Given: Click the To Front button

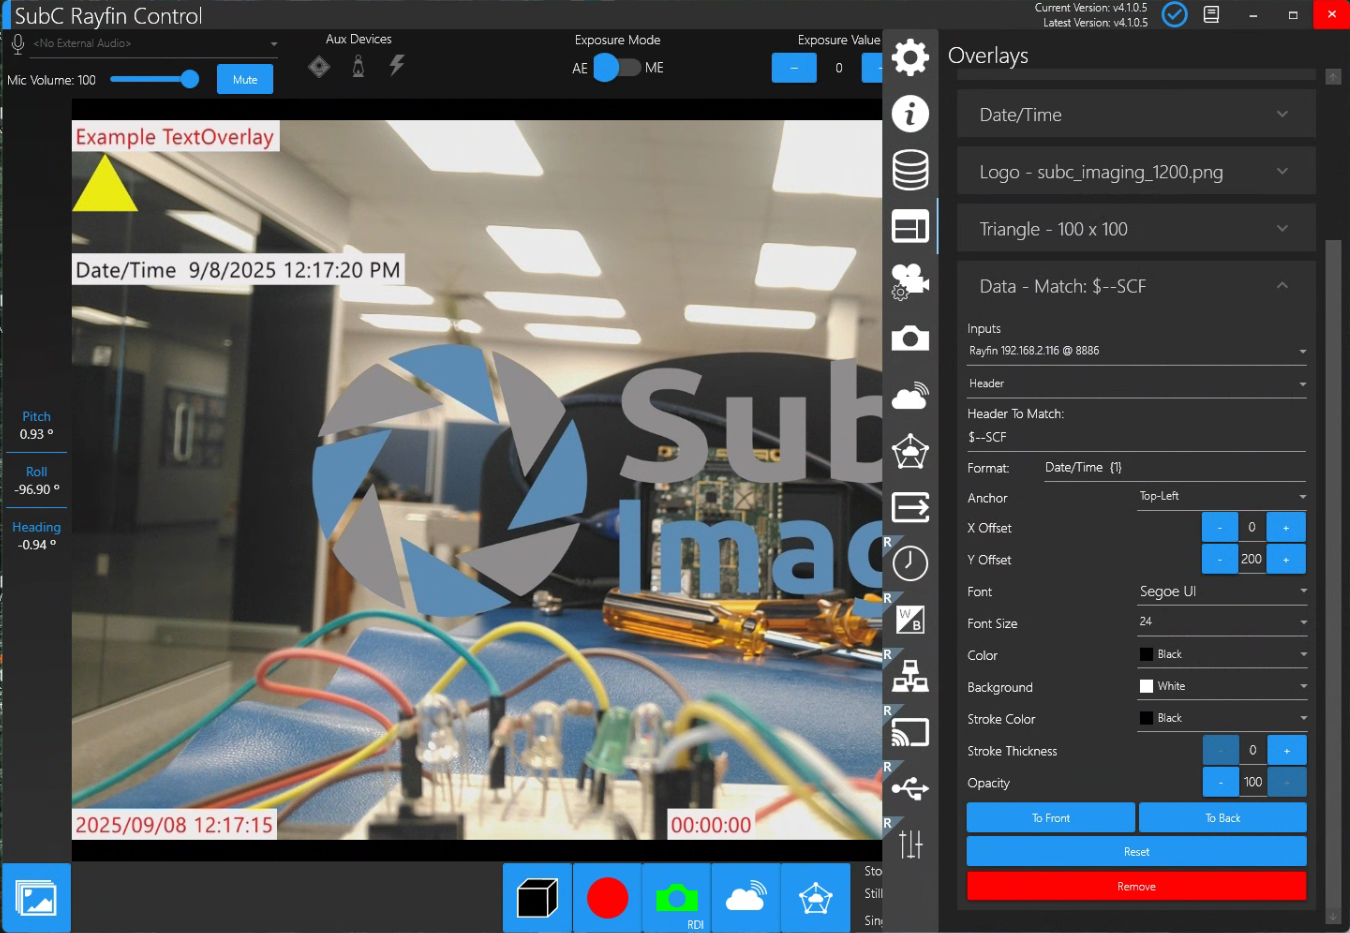Looking at the screenshot, I should click(1050, 818).
